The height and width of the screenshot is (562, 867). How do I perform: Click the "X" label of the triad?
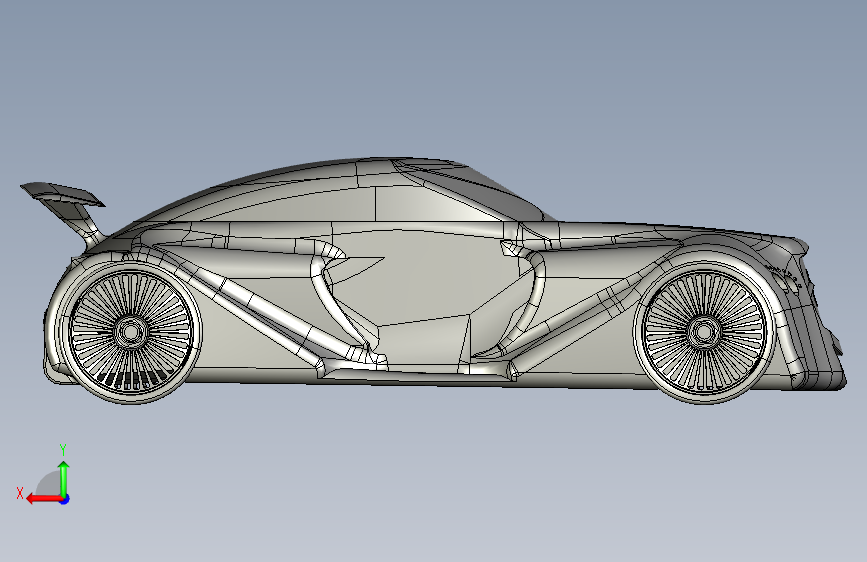pos(20,493)
